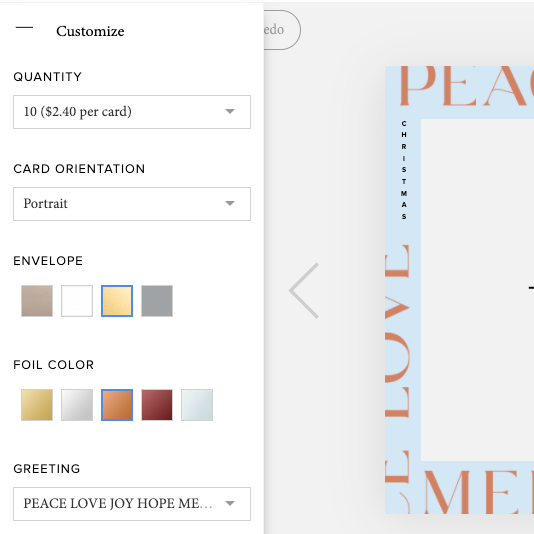
Task: Collapse the Customize panel via dash icon
Action: (x=24, y=28)
